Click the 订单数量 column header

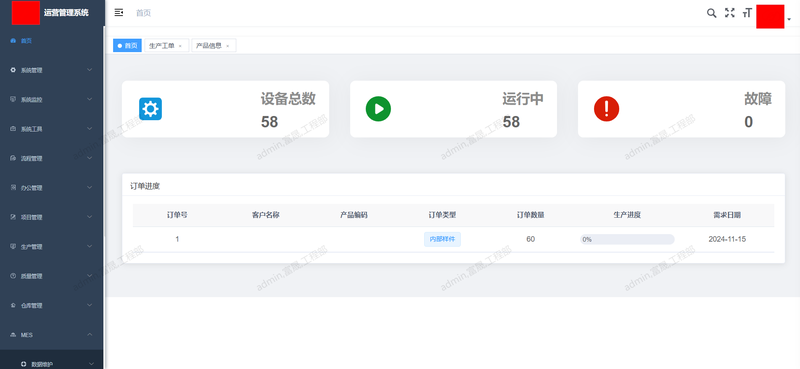(x=531, y=215)
